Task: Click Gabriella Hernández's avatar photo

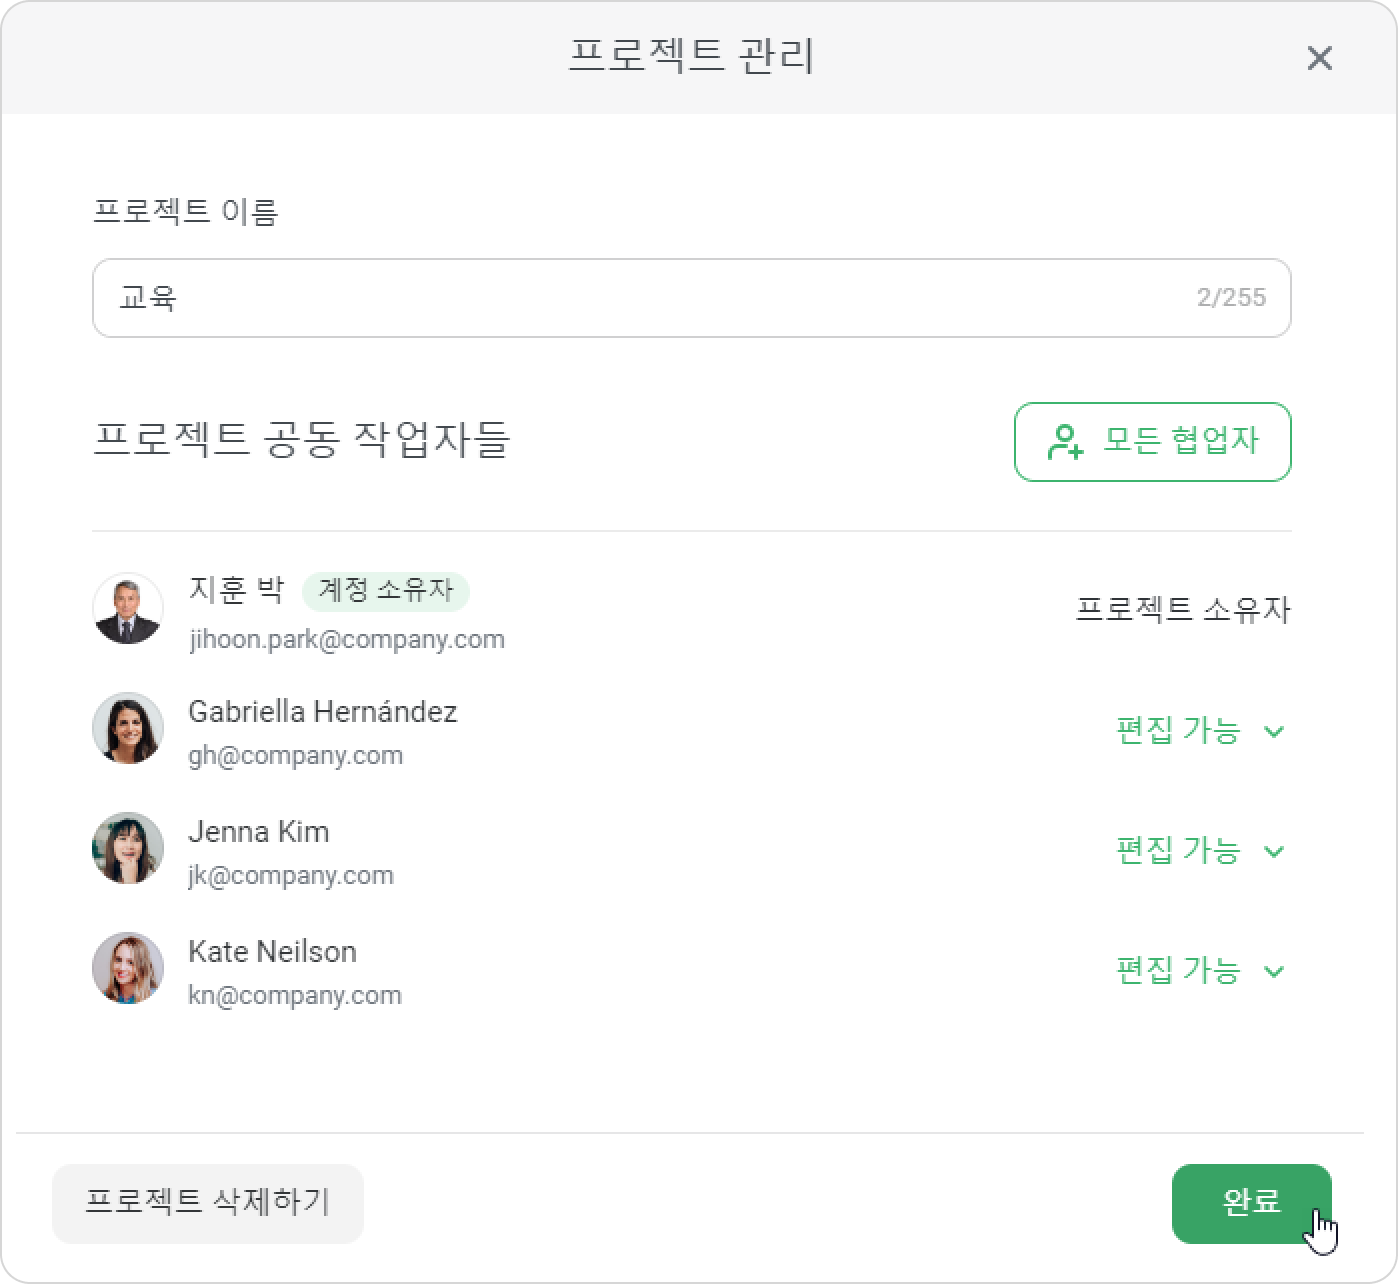Action: 128,728
